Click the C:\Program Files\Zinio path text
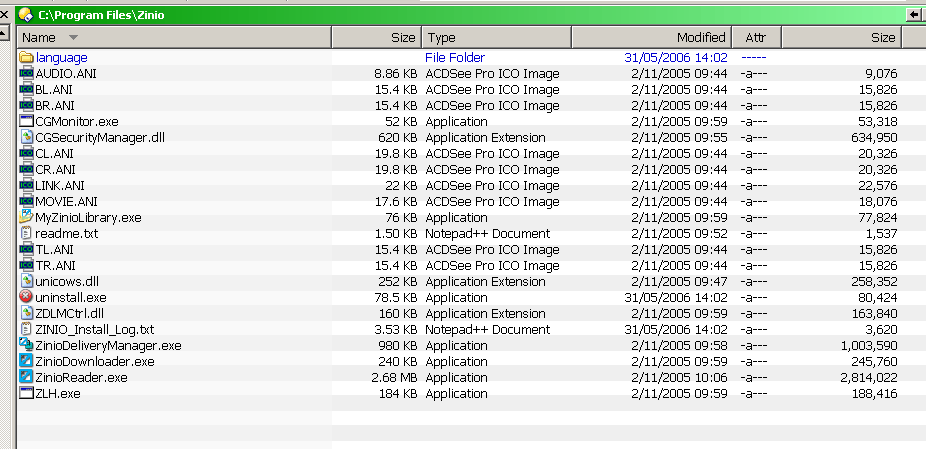The height and width of the screenshot is (449, 926). pos(101,15)
